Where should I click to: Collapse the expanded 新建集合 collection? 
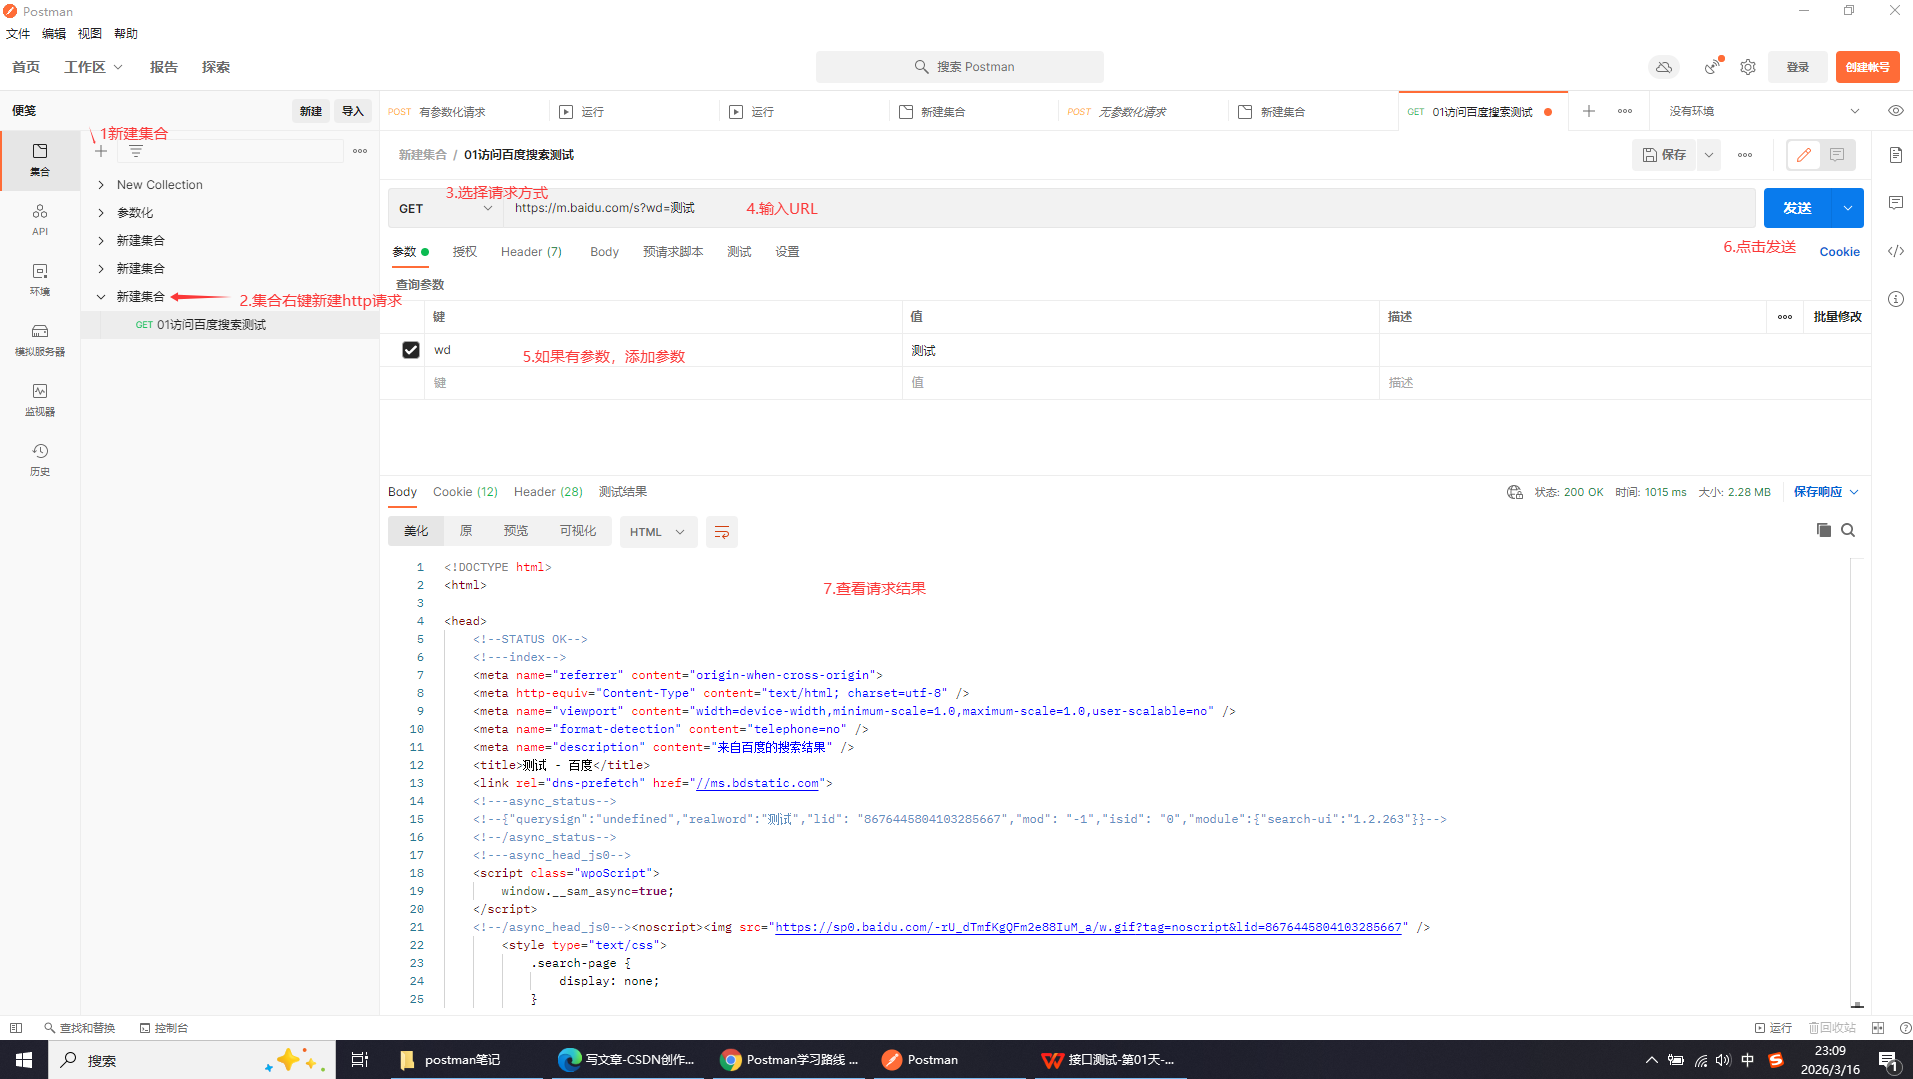coord(101,297)
